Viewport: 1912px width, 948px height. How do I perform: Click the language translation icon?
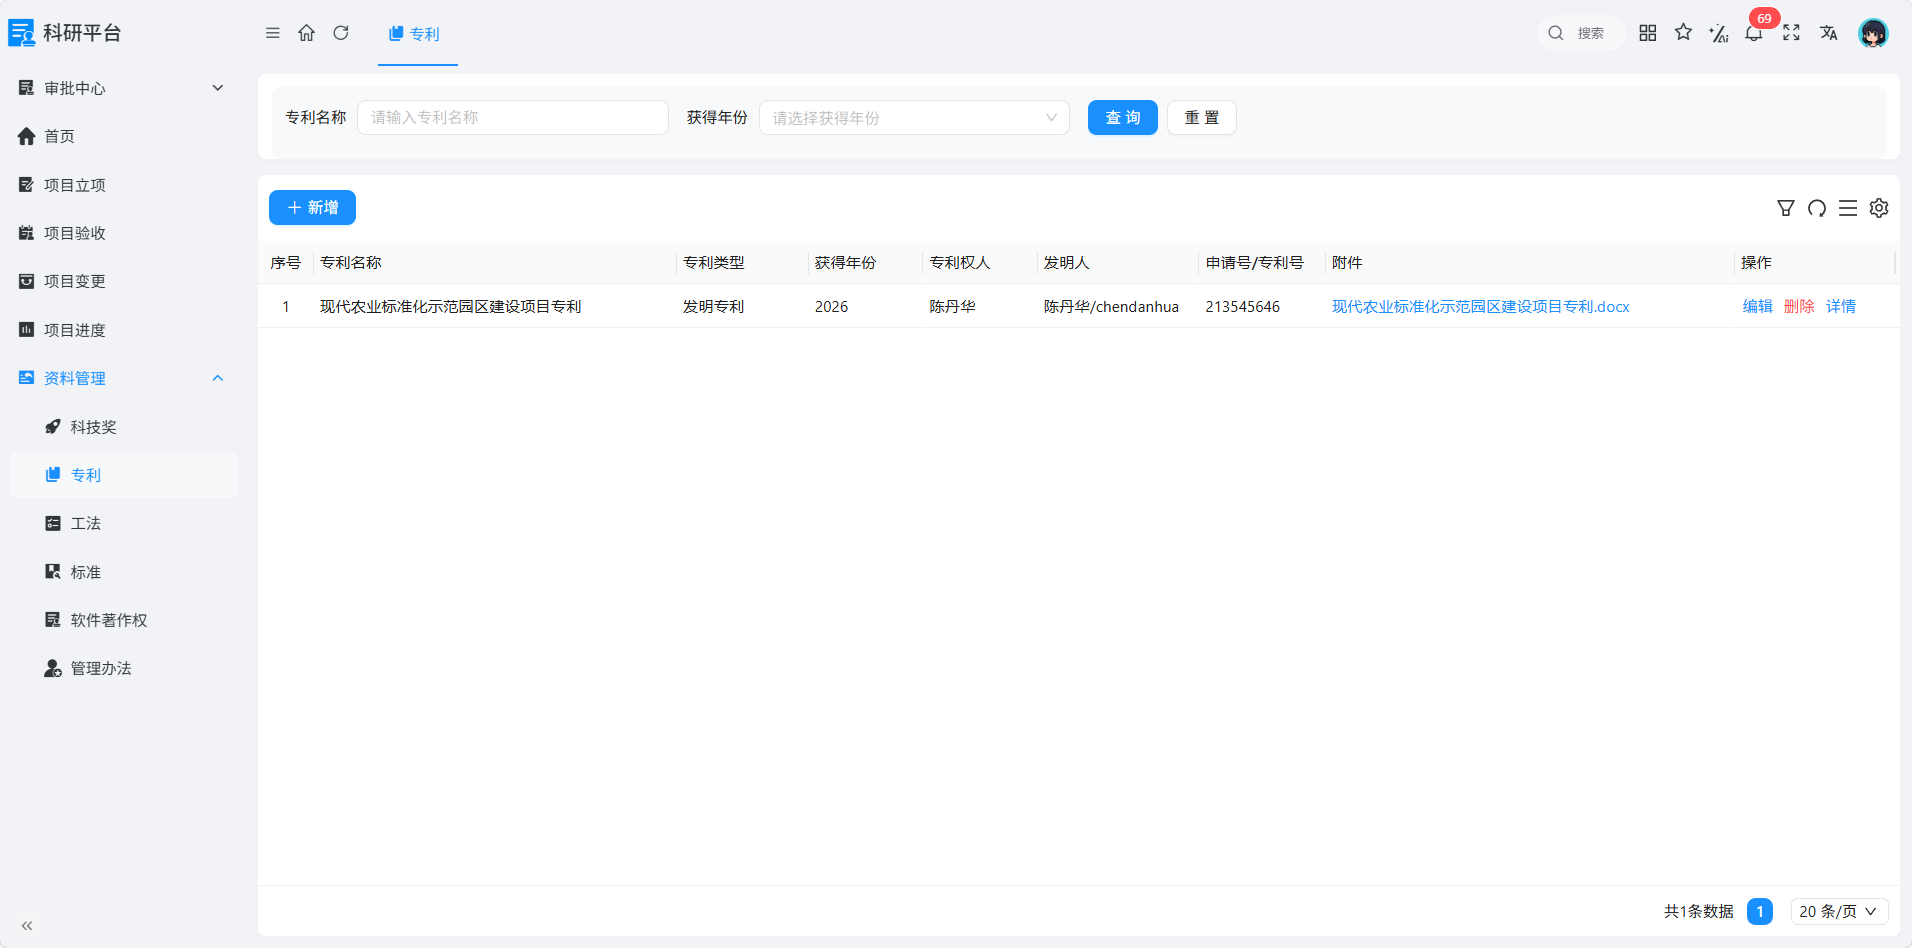pyautogui.click(x=1828, y=33)
